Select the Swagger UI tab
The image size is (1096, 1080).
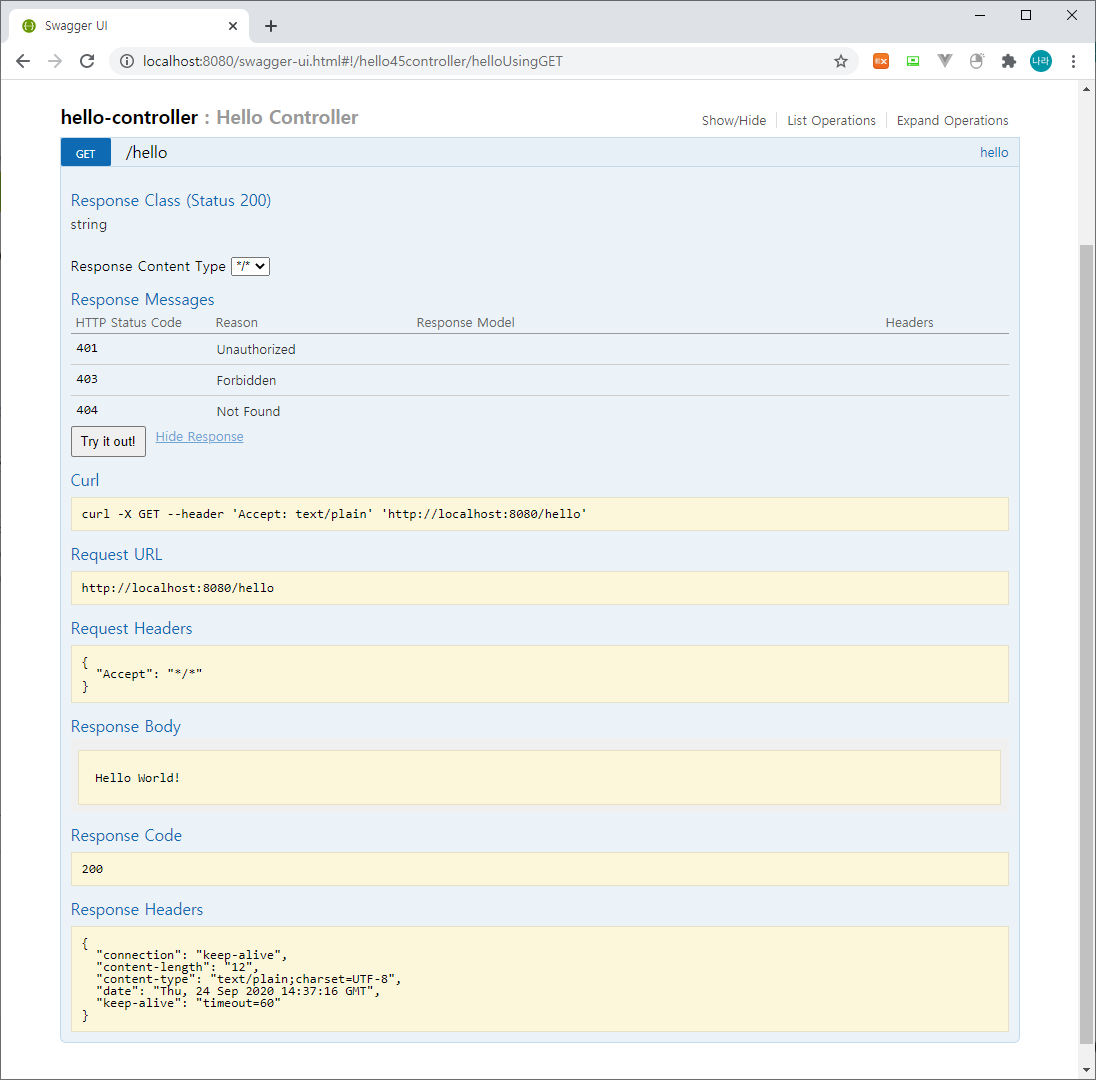[129, 26]
